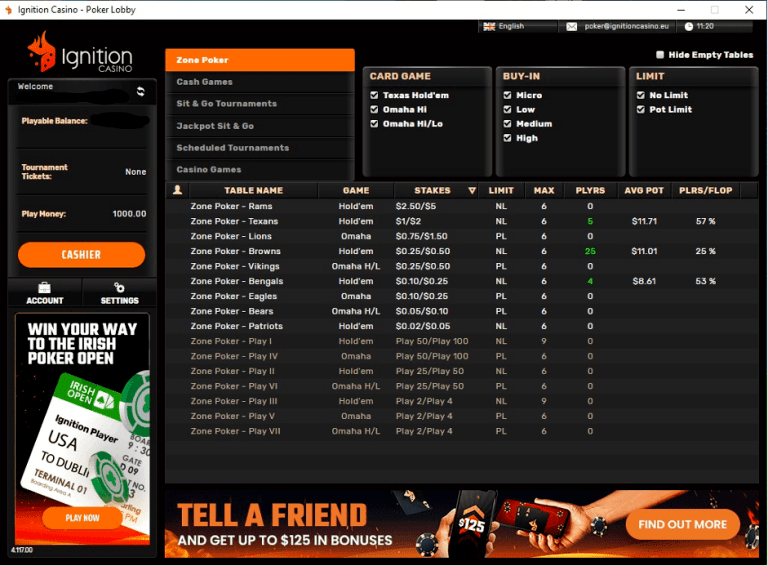Click the player icon column header
The height and width of the screenshot is (566, 768).
(177, 190)
